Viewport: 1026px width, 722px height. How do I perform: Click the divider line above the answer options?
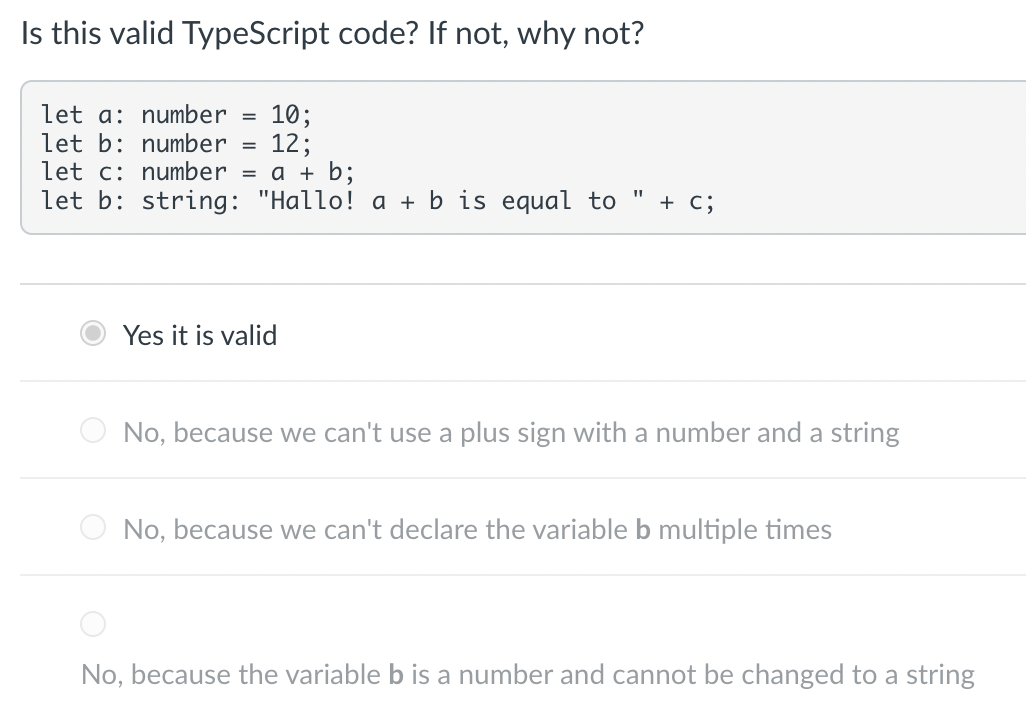click(512, 284)
